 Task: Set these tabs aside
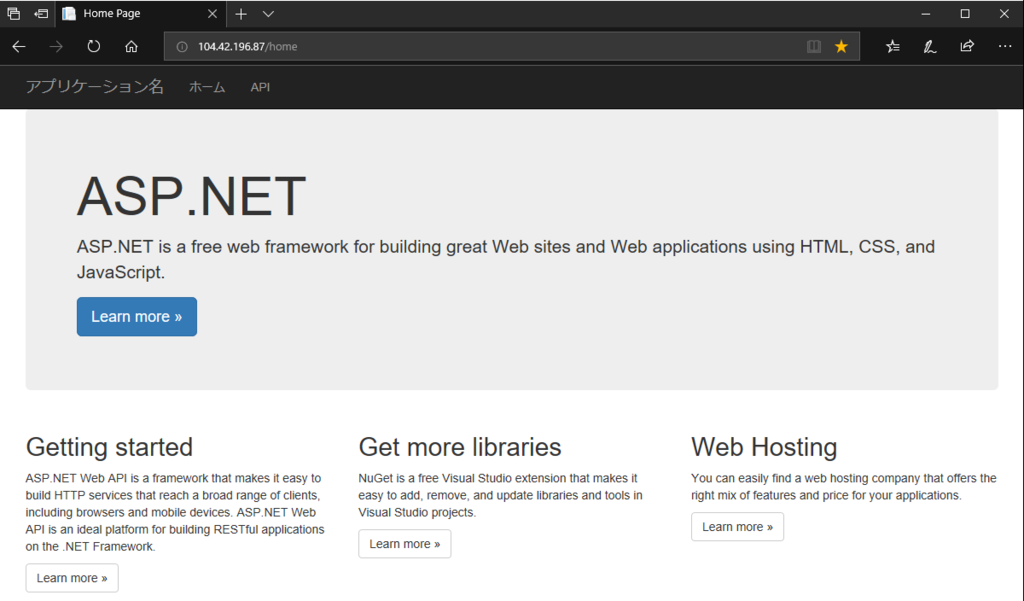(x=41, y=13)
